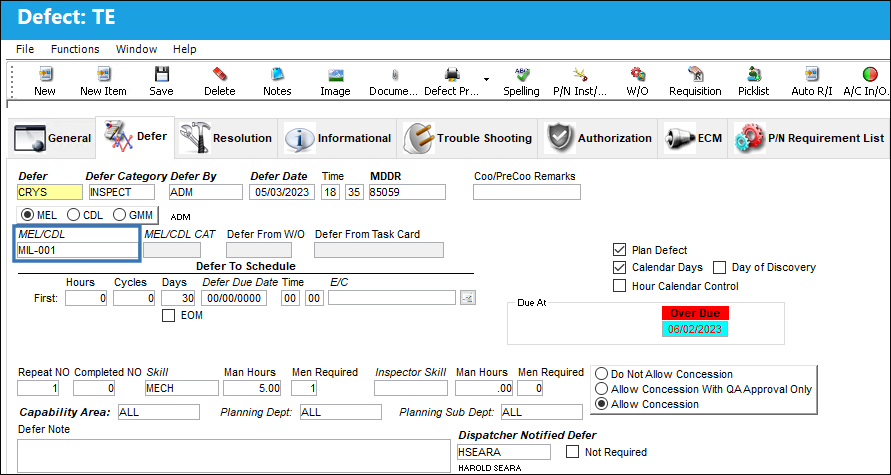Image resolution: width=891 pixels, height=475 pixels.
Task: Click the Delete eraser icon
Action: pos(219,74)
